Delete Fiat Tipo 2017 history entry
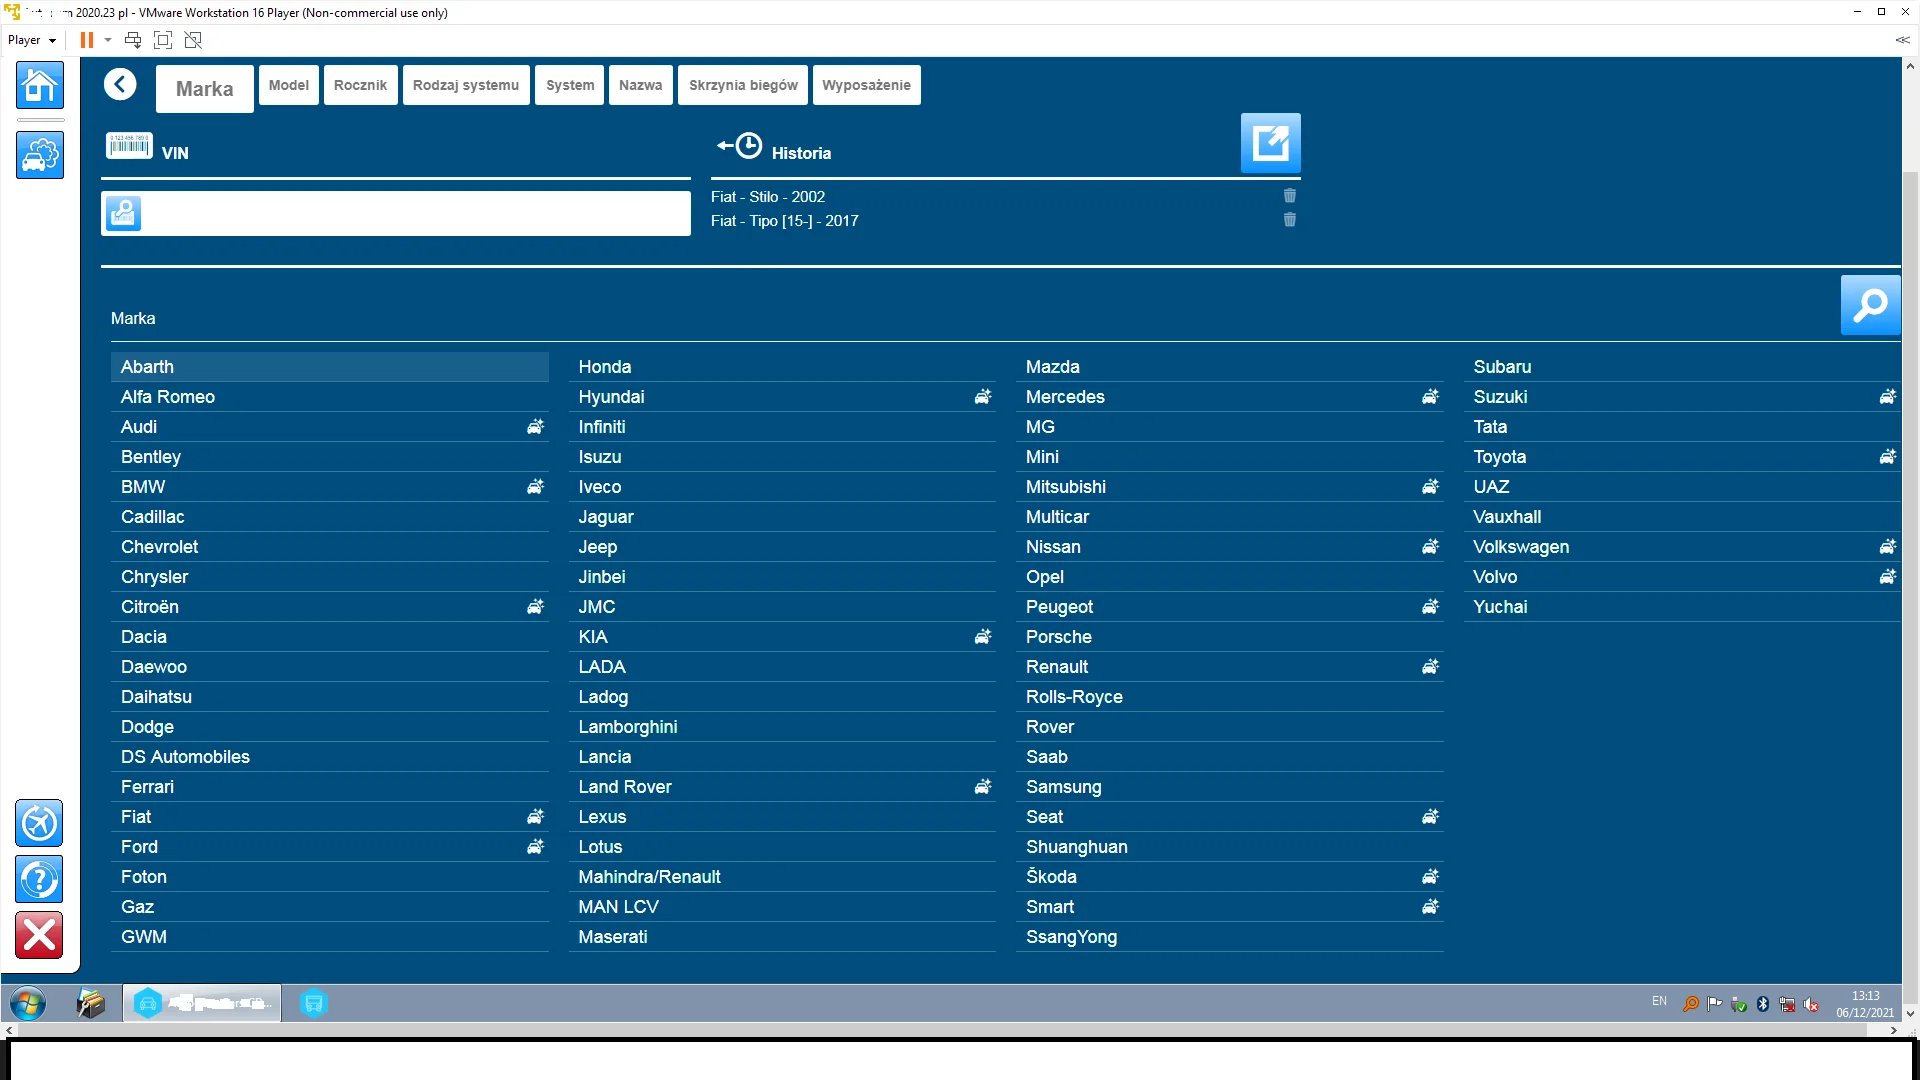The height and width of the screenshot is (1080, 1920). click(1289, 220)
